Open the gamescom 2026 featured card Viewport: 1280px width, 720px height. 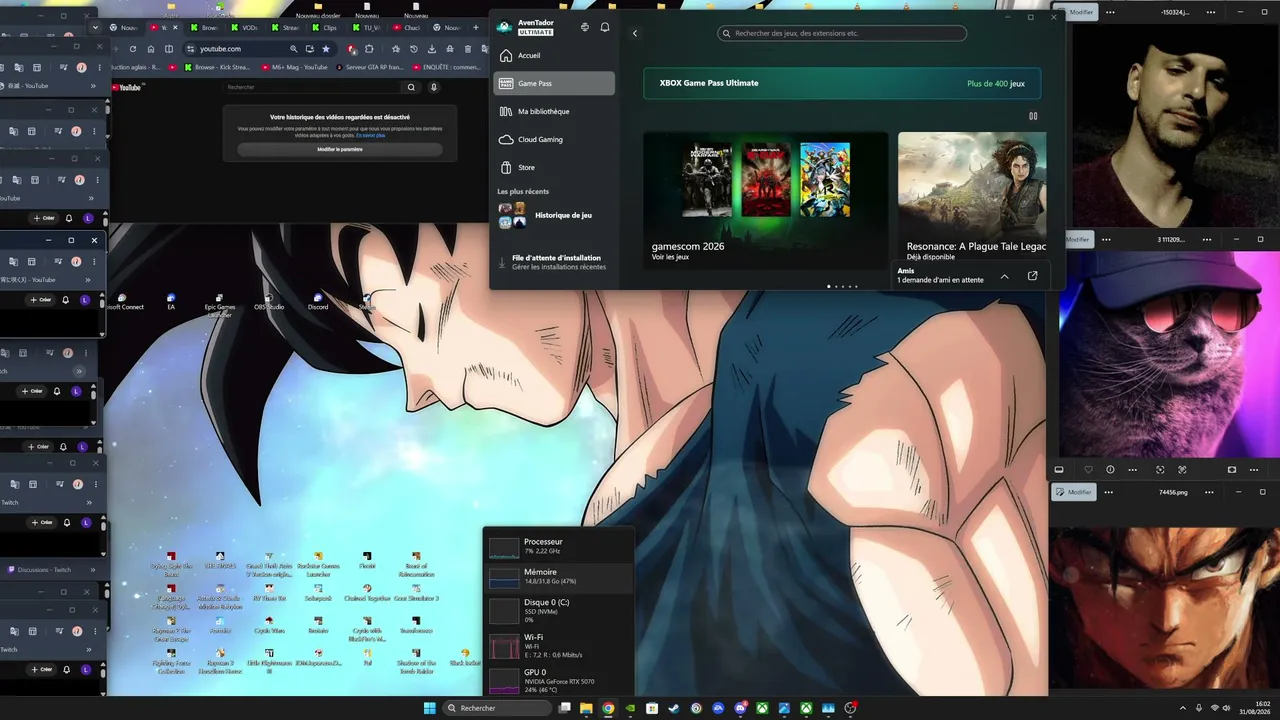(x=765, y=199)
